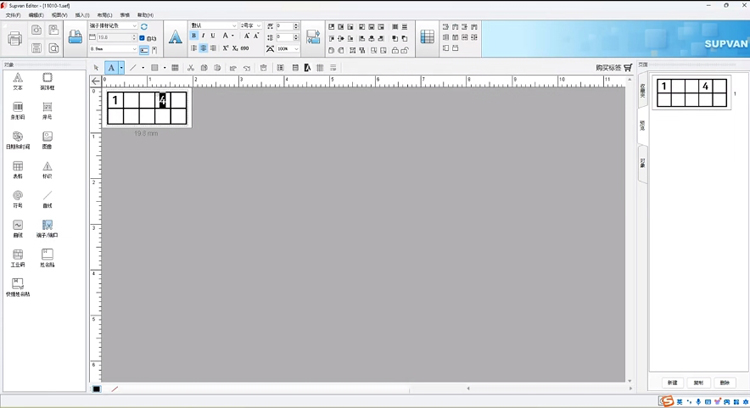Viewport: 750px width, 408px height.
Task: Toggle Italic text formatting
Action: click(203, 36)
